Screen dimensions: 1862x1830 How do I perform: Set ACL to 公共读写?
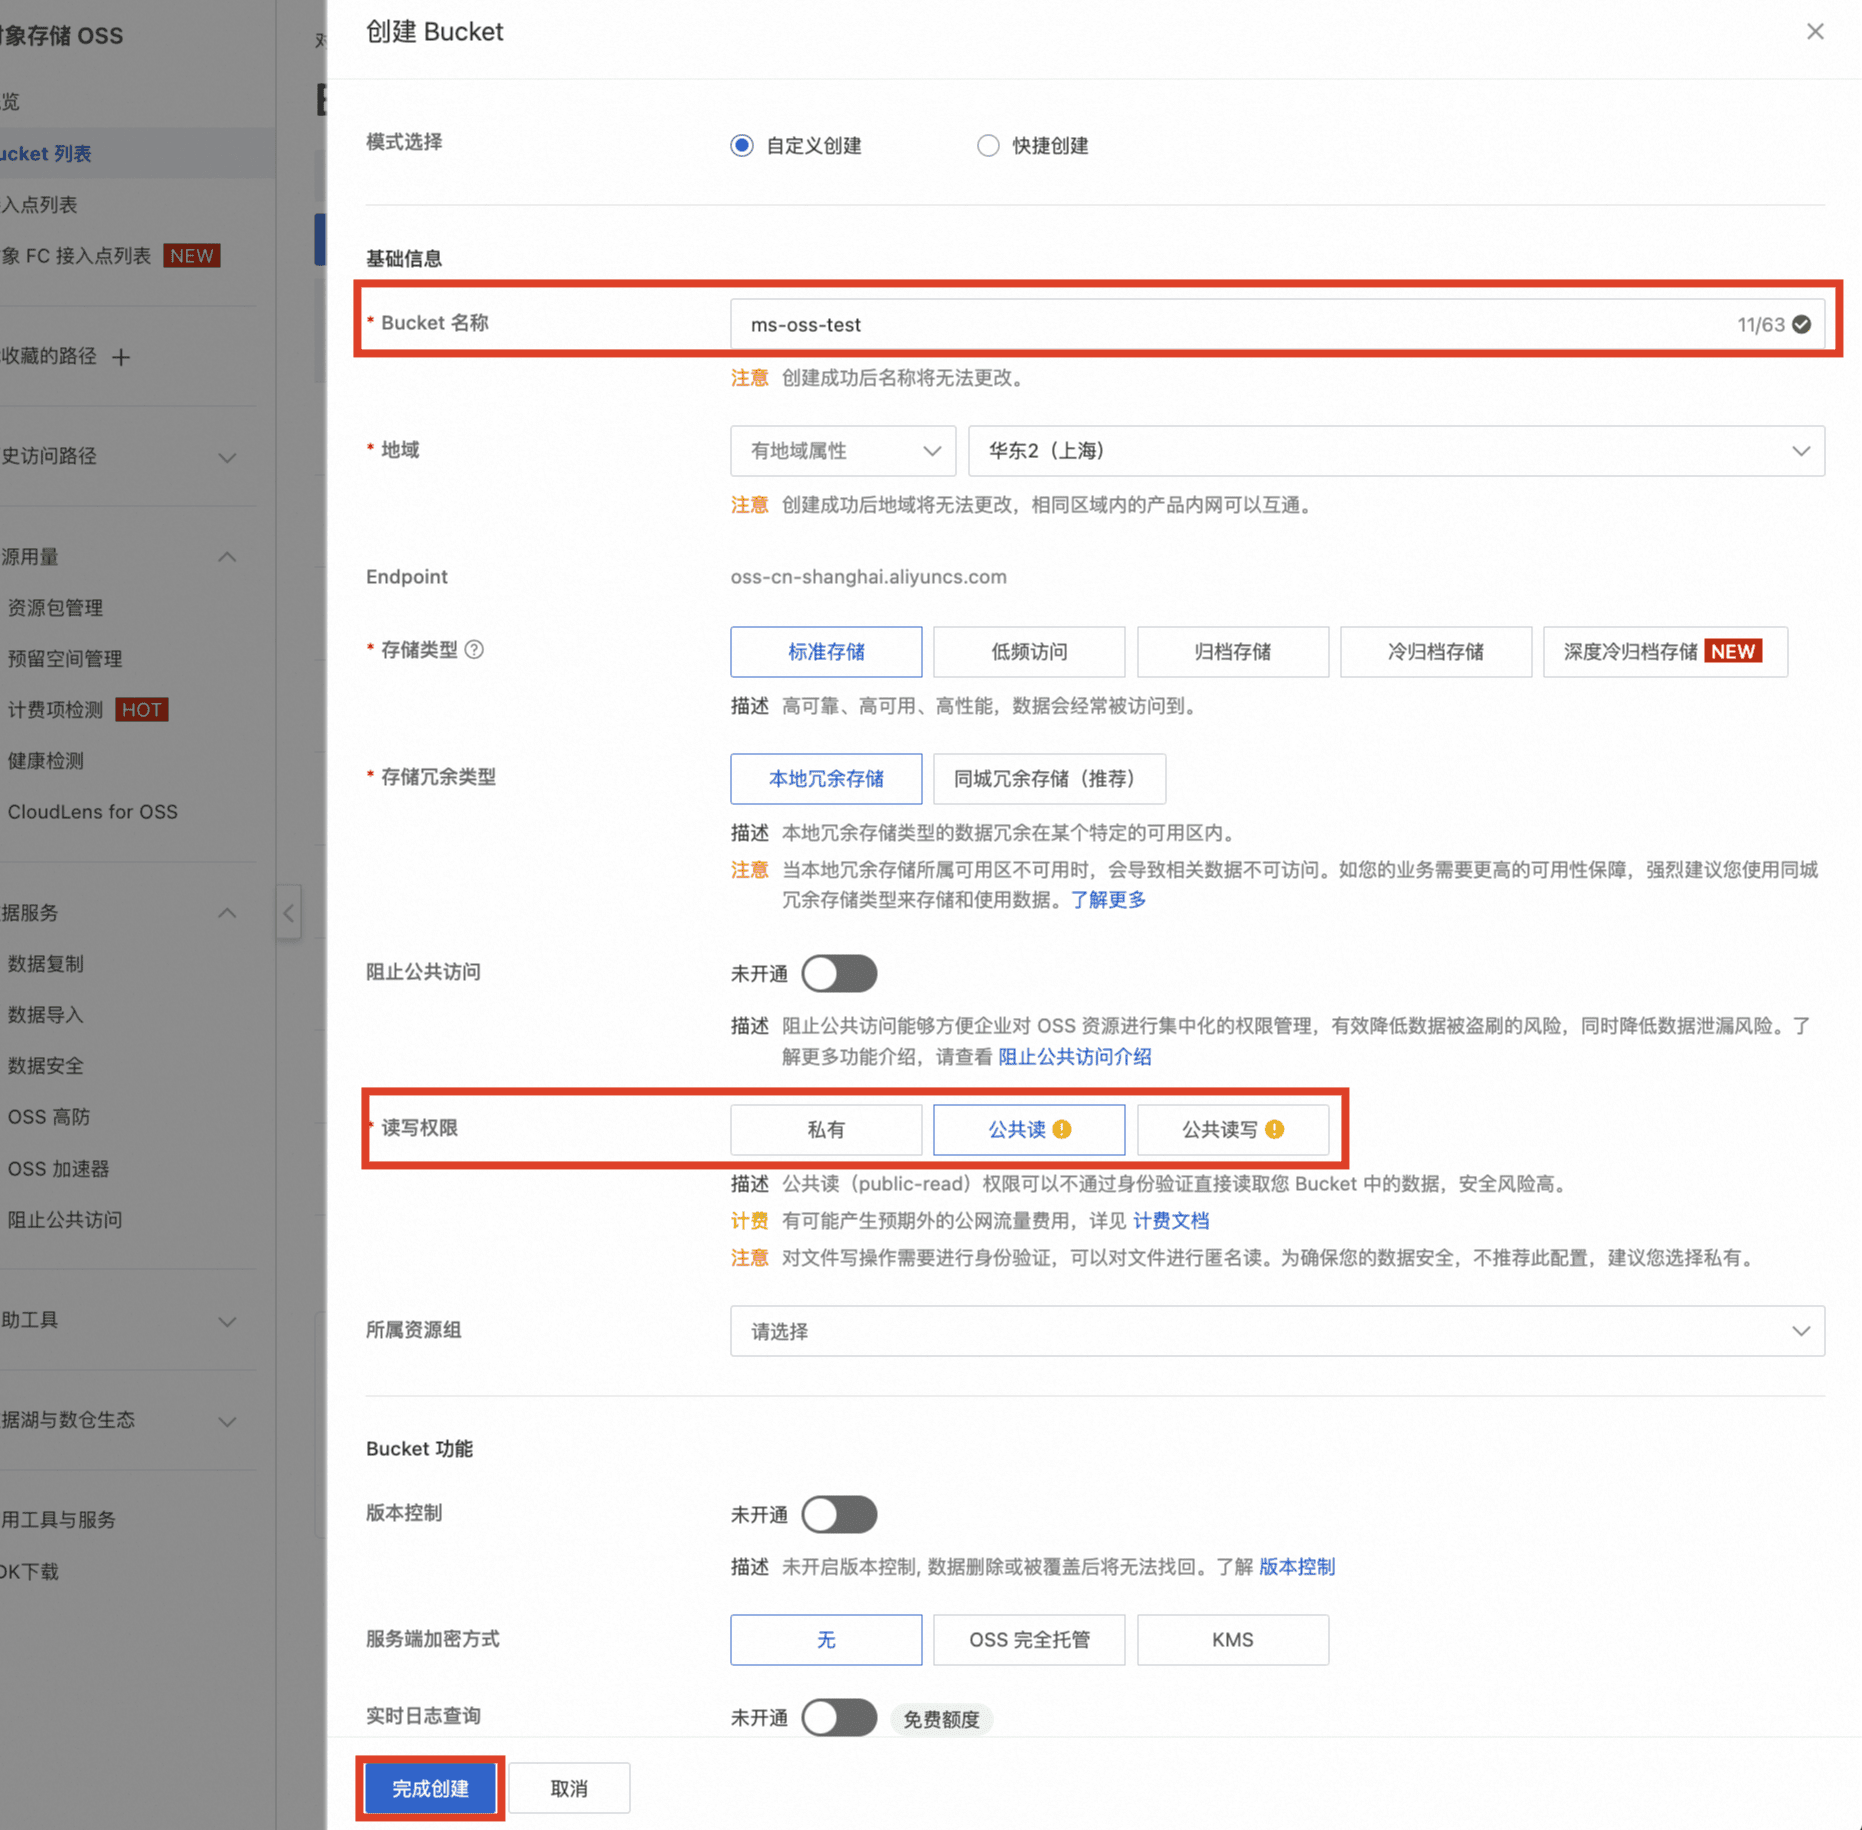click(1233, 1130)
